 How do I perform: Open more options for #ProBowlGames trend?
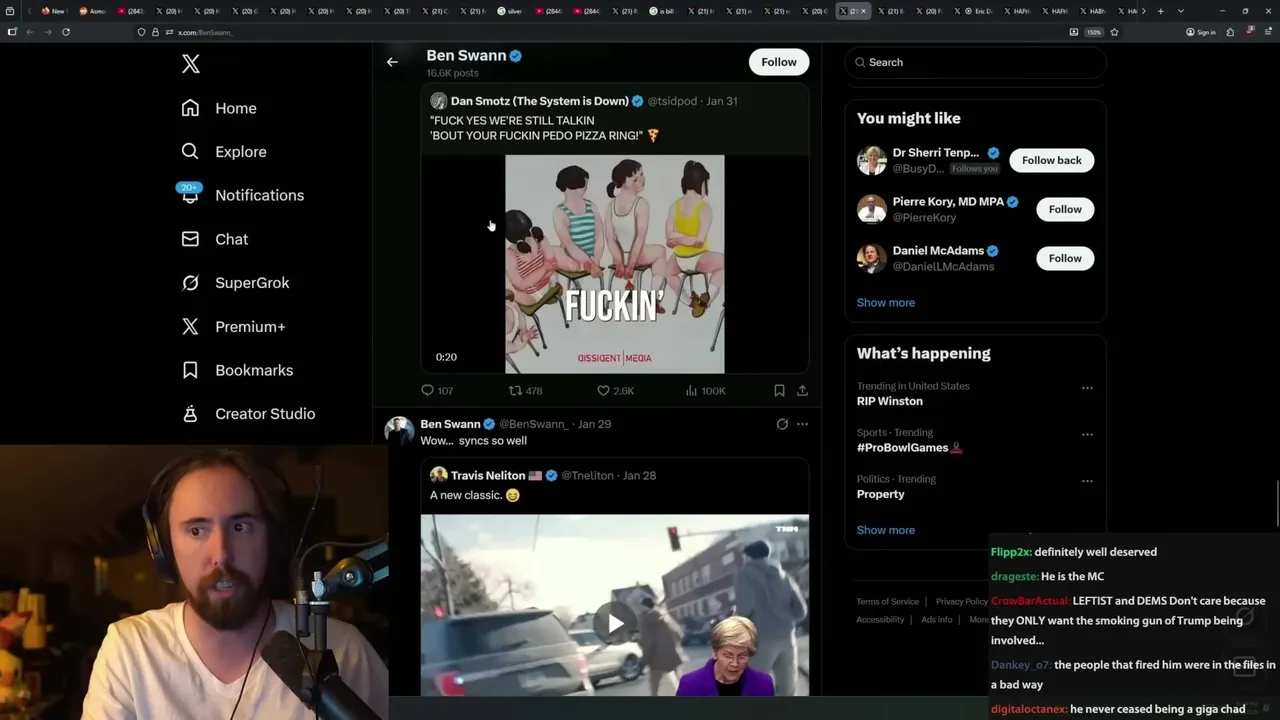pos(1087,435)
